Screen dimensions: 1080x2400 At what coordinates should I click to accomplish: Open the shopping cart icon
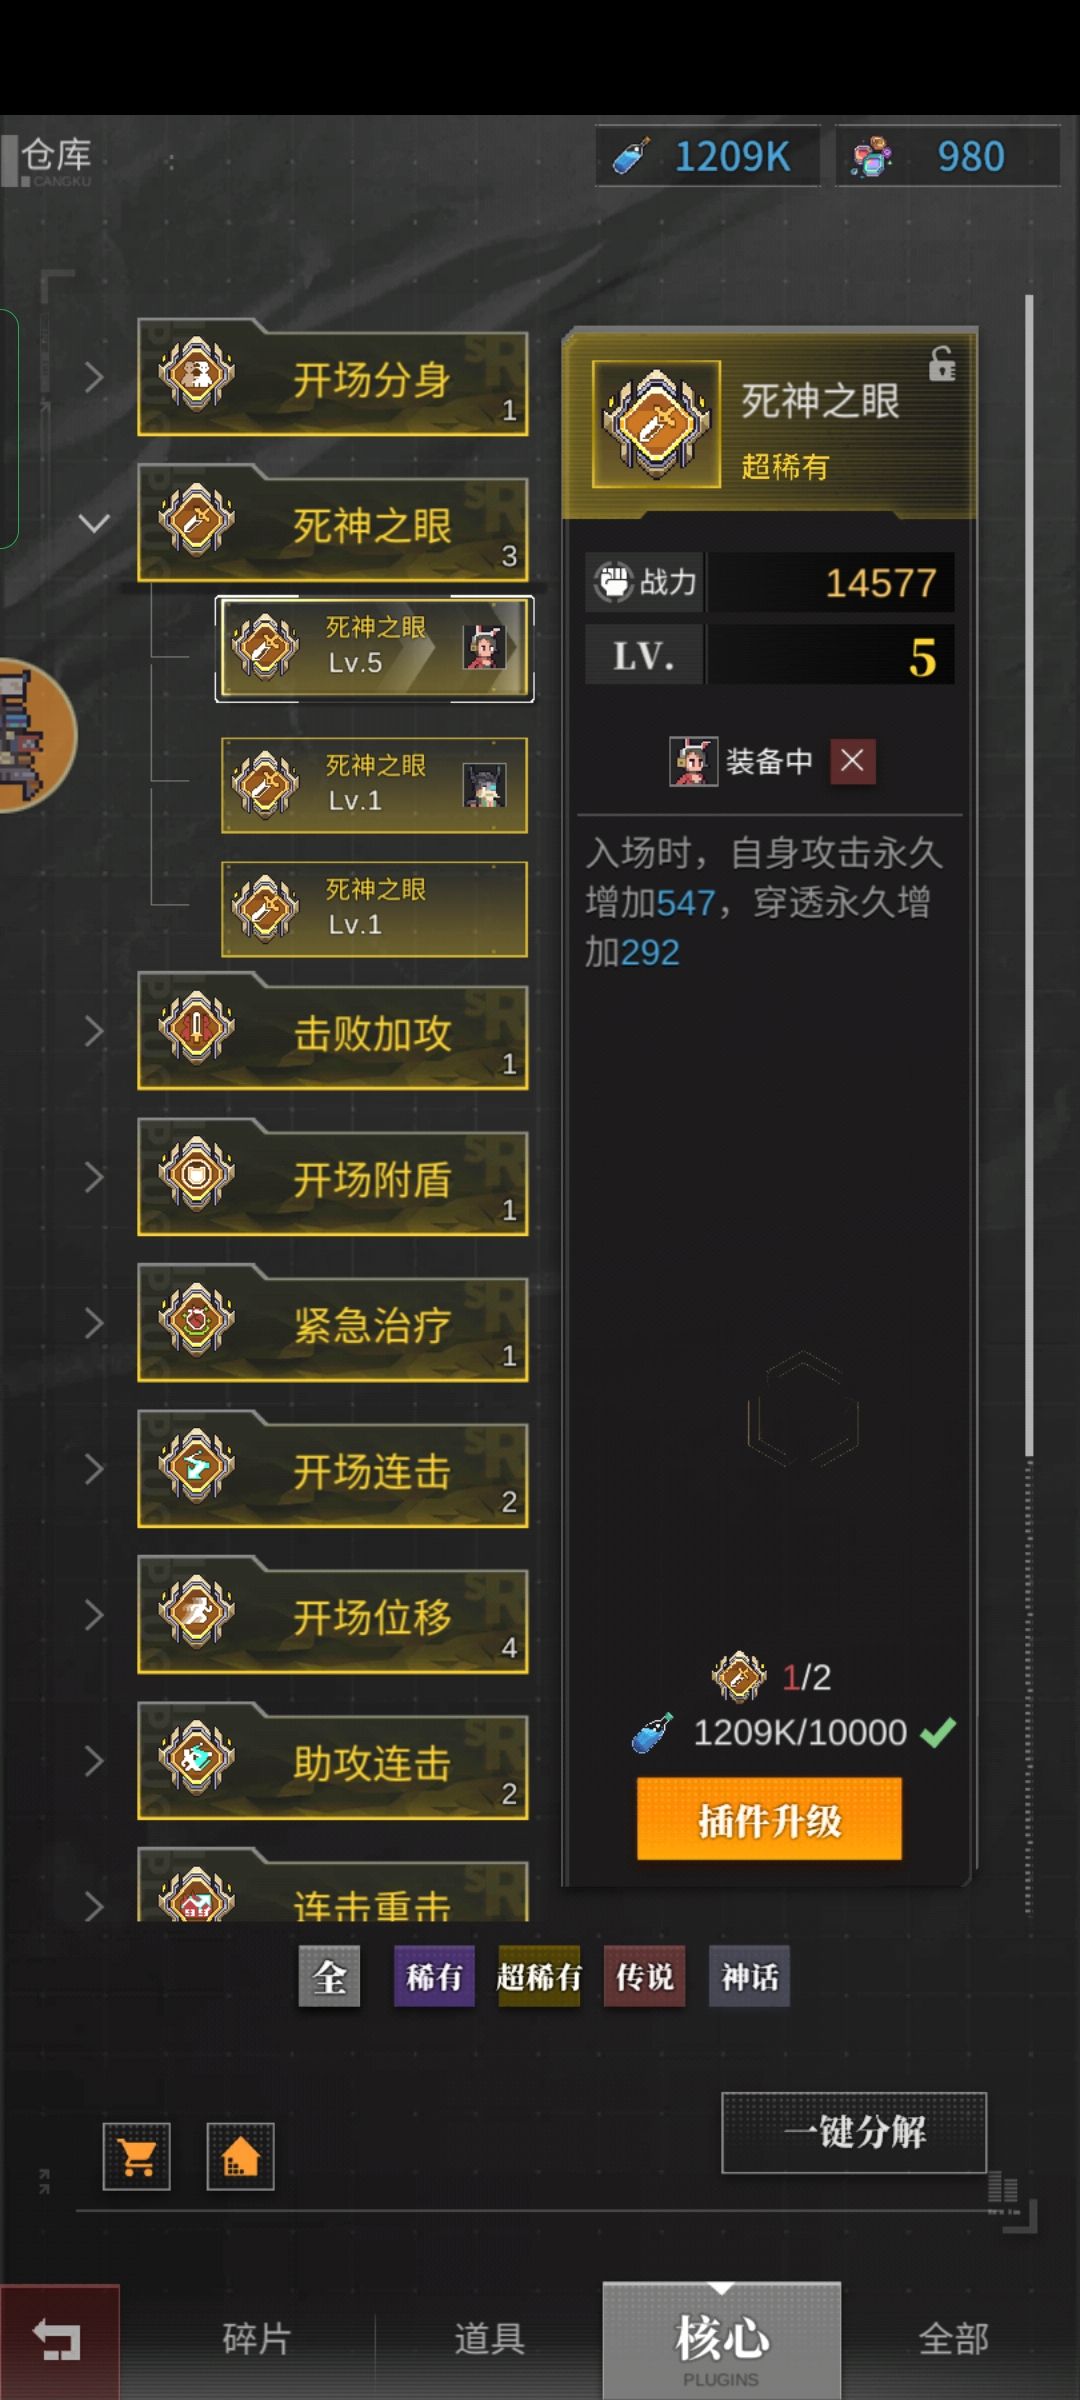(137, 2157)
